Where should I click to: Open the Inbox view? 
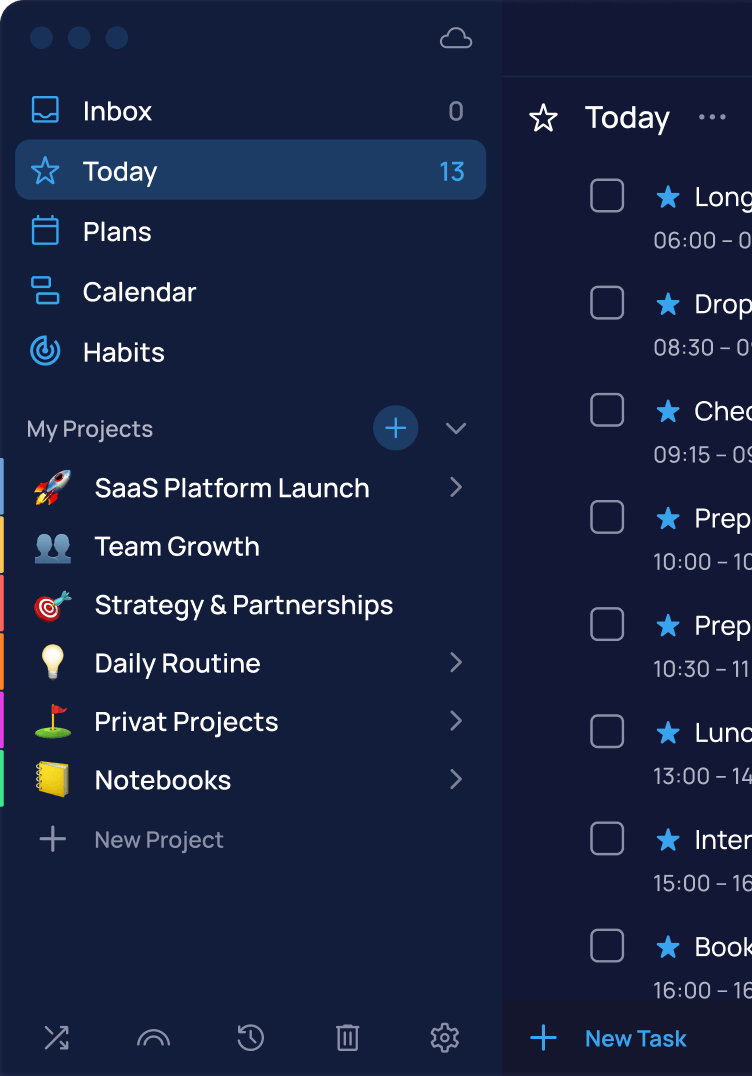click(x=250, y=110)
